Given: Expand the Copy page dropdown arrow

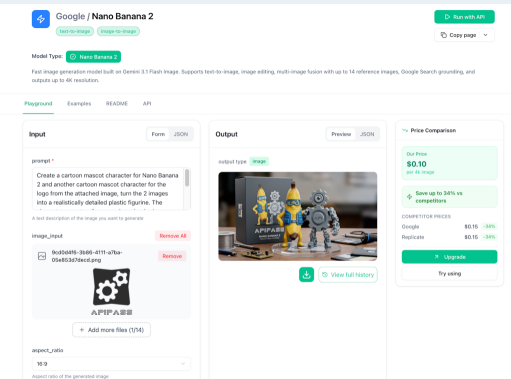Looking at the screenshot, I should (x=485, y=35).
